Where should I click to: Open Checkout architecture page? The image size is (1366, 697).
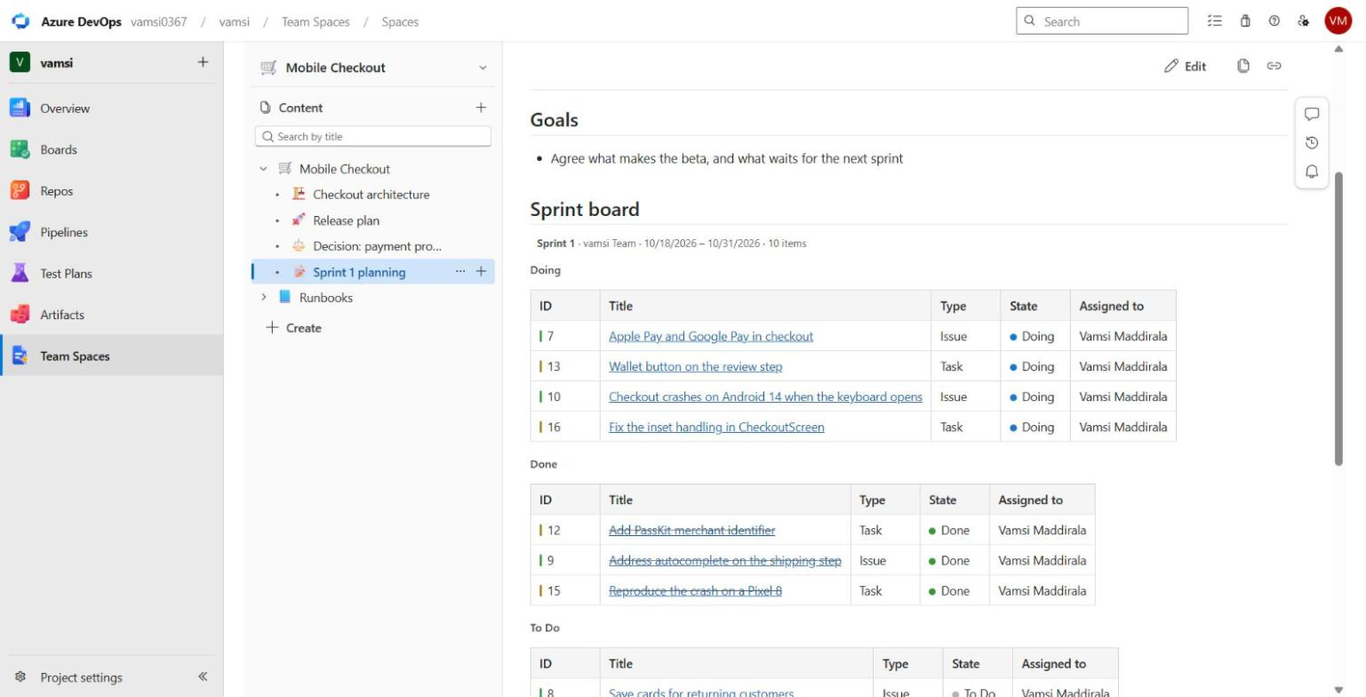coord(371,194)
